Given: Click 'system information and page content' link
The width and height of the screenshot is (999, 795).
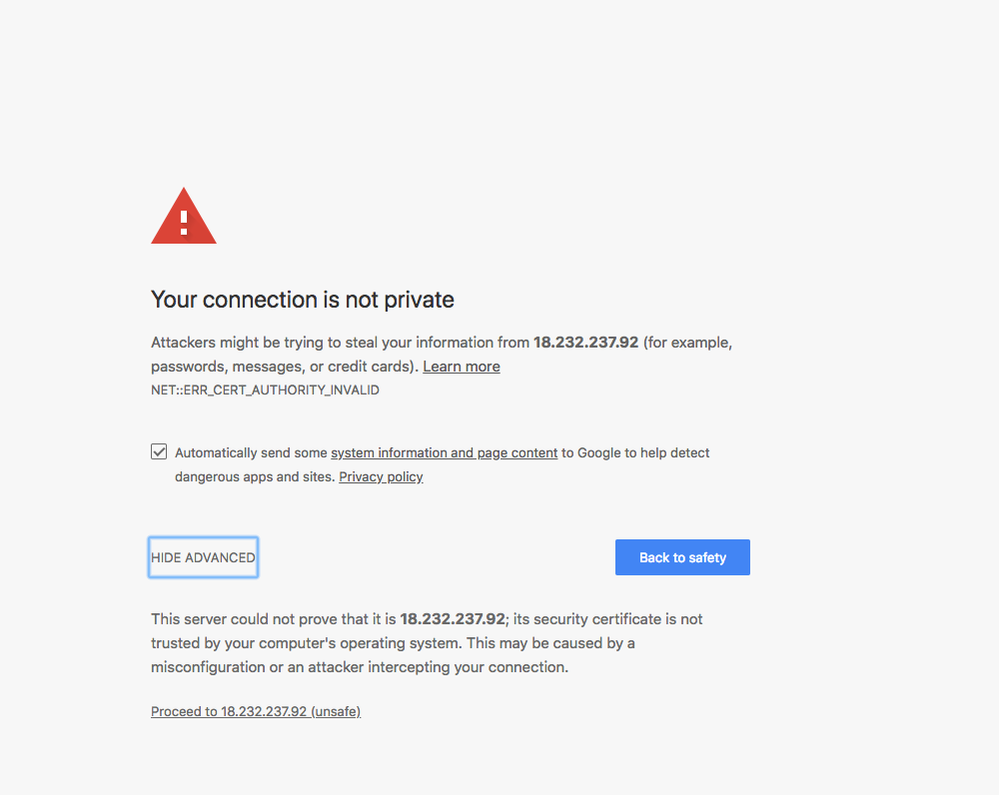Looking at the screenshot, I should point(443,452).
